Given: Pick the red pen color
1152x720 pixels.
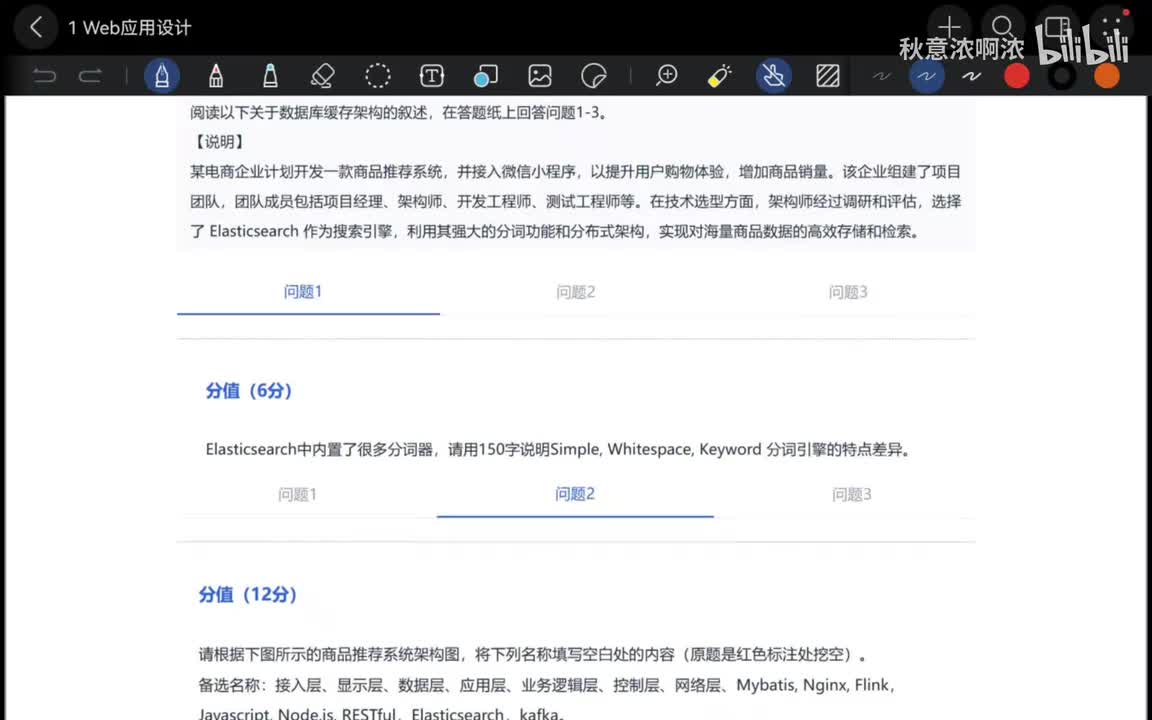Looking at the screenshot, I should (x=1017, y=76).
